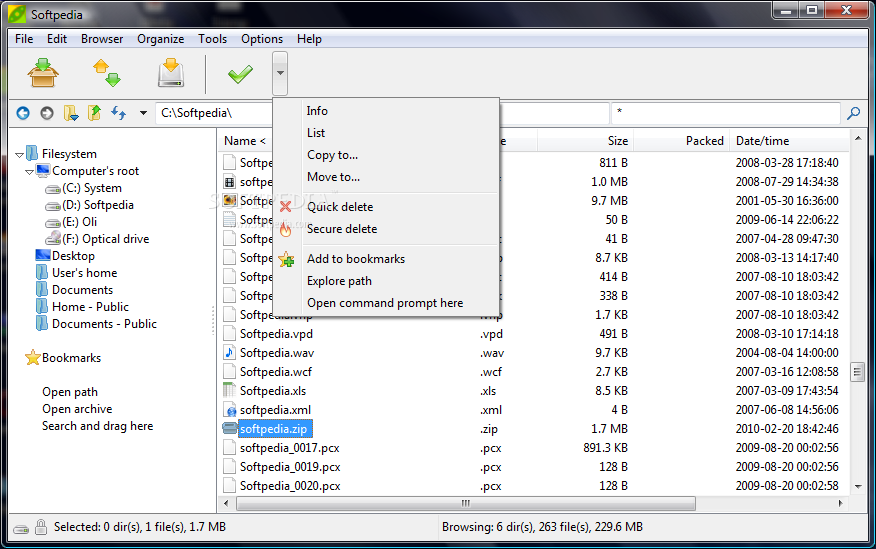876x549 pixels.
Task: Open the navigation history dropdown arrow
Action: coord(143,113)
